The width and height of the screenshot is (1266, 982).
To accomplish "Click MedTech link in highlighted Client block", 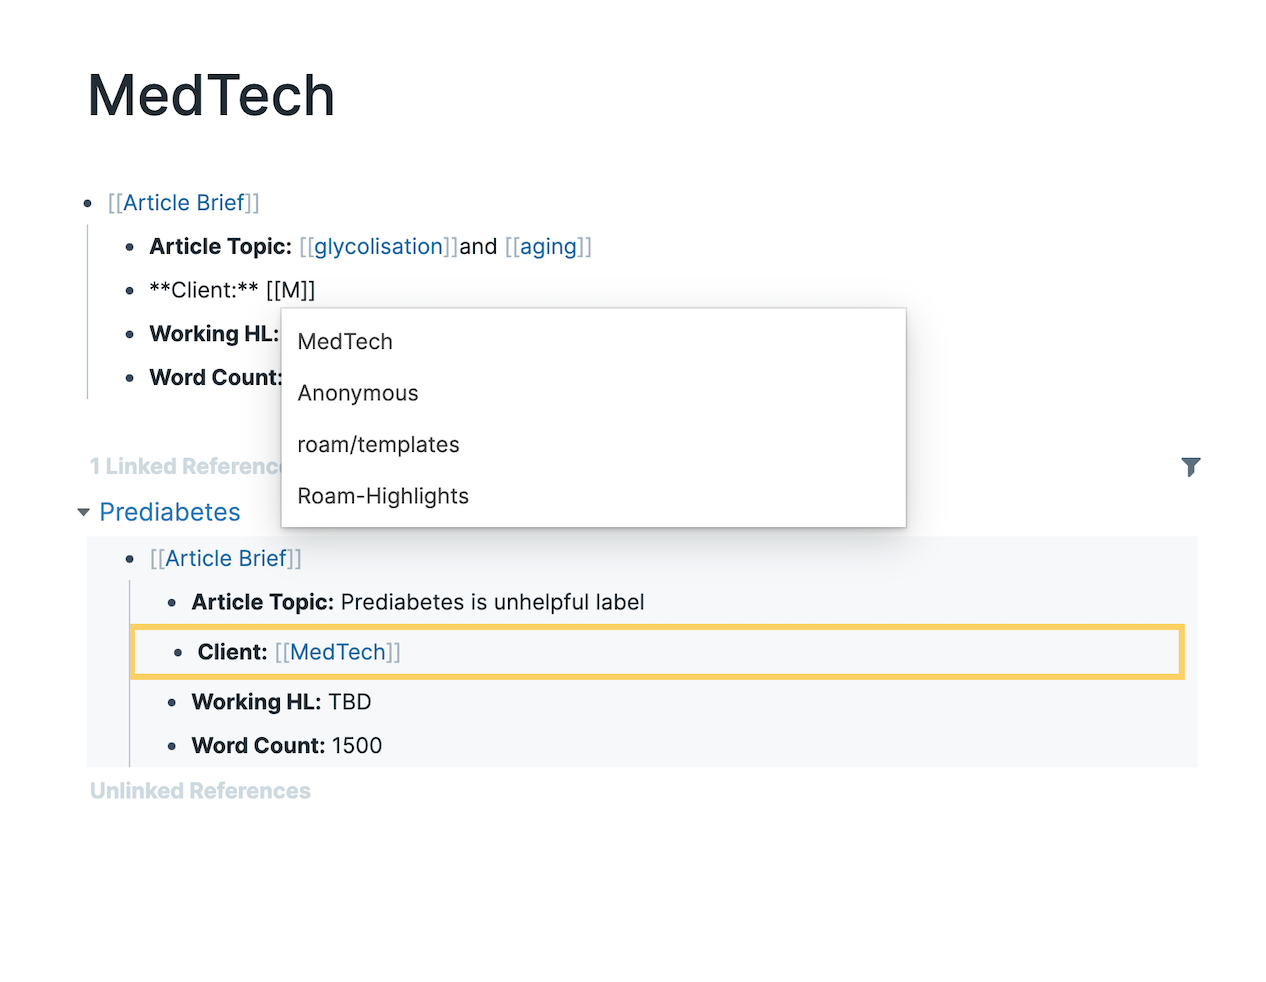I will point(338,653).
